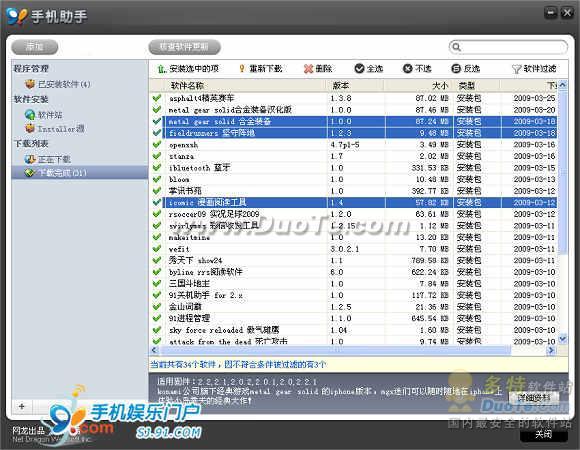This screenshot has height=450, width=580.
Task: Click size 7.70 MB of vefit
Action: (x=434, y=249)
